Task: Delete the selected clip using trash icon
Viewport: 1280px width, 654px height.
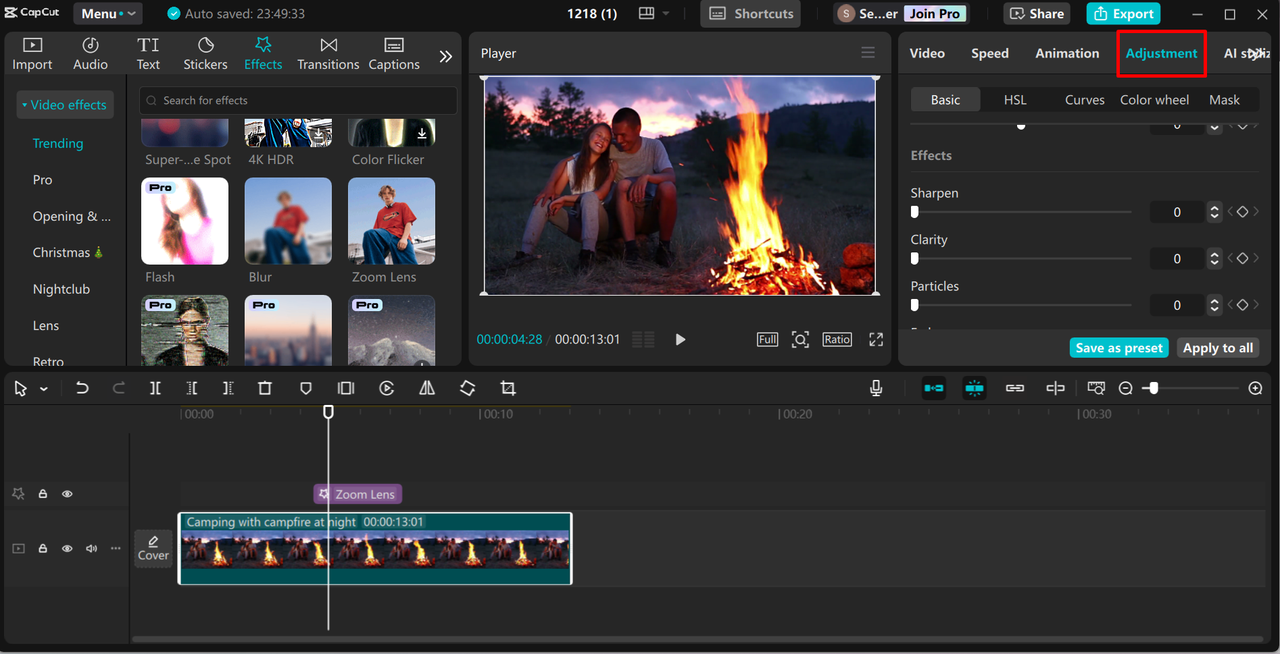Action: tap(265, 388)
